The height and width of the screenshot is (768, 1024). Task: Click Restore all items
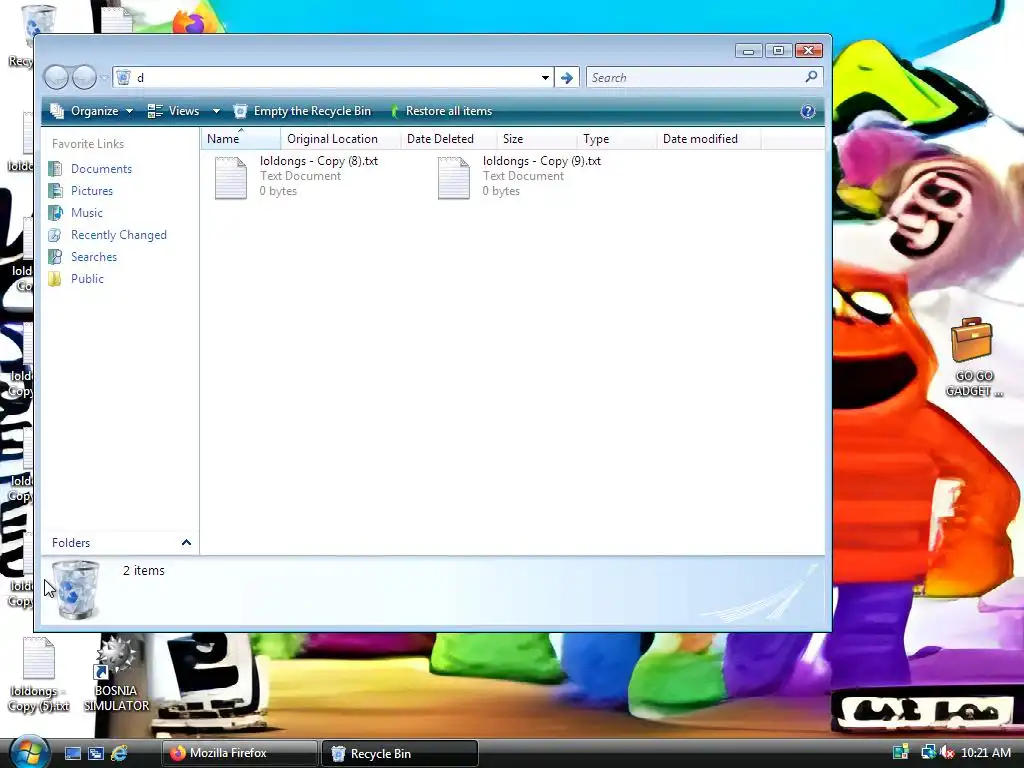click(441, 111)
